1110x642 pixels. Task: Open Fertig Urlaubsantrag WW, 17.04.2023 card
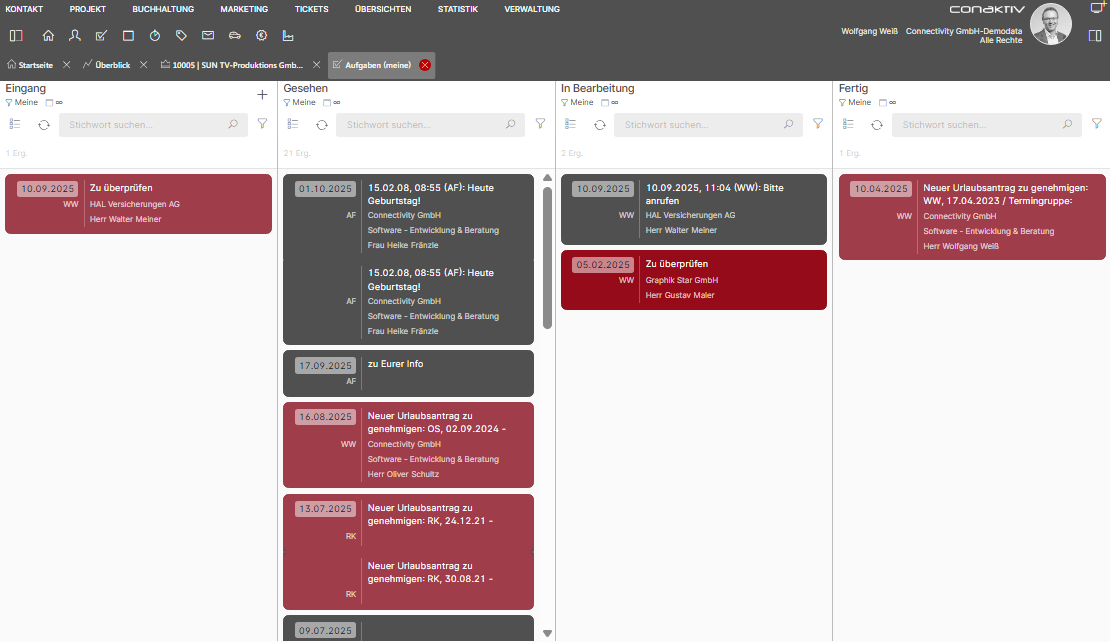pyautogui.click(x=972, y=217)
